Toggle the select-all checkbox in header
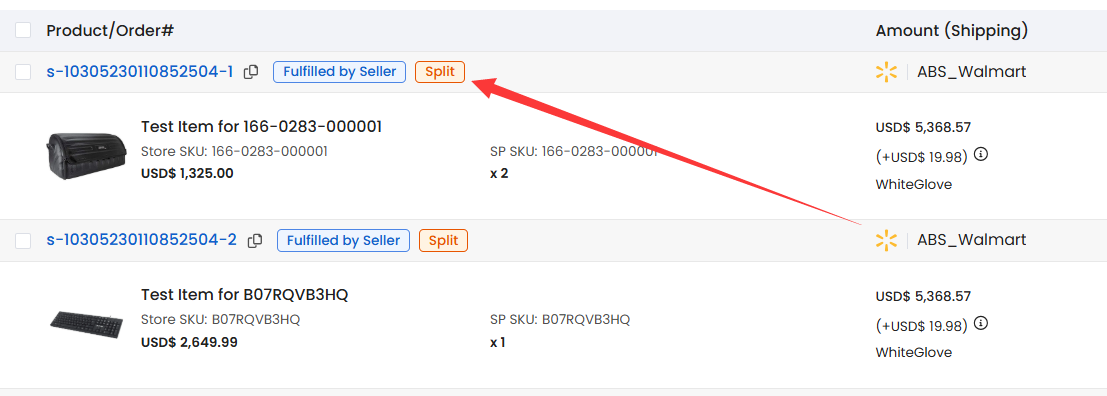This screenshot has width=1107, height=396. [23, 30]
